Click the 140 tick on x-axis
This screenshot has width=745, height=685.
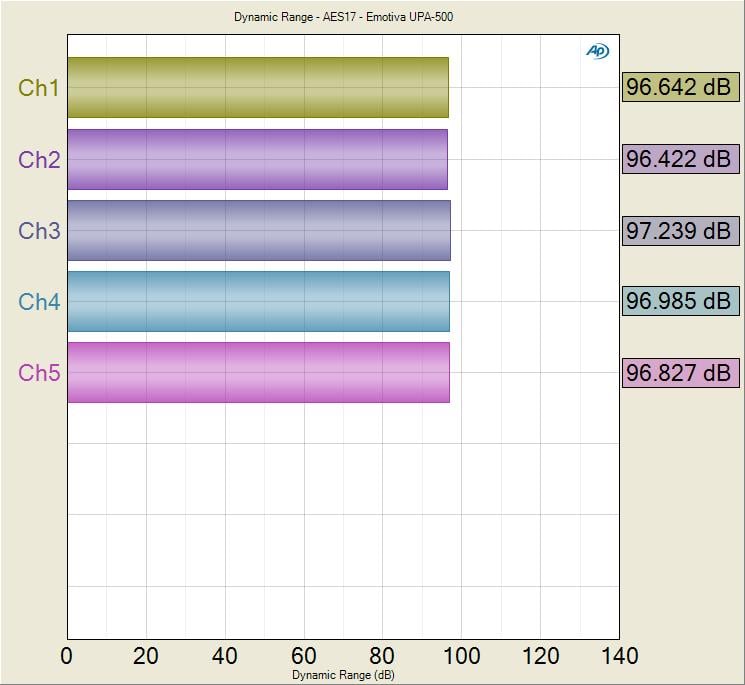click(619, 656)
